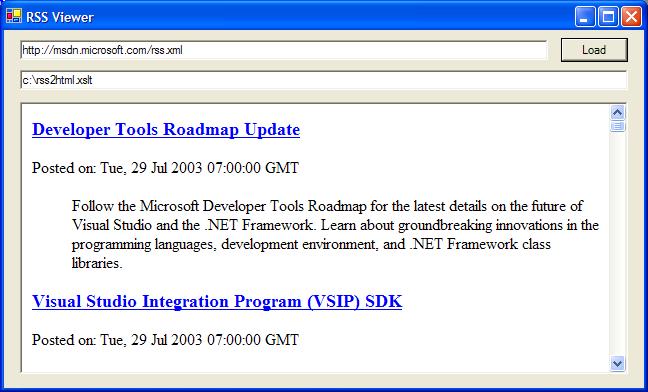Click the RSS Viewer title bar icon

[14, 17]
